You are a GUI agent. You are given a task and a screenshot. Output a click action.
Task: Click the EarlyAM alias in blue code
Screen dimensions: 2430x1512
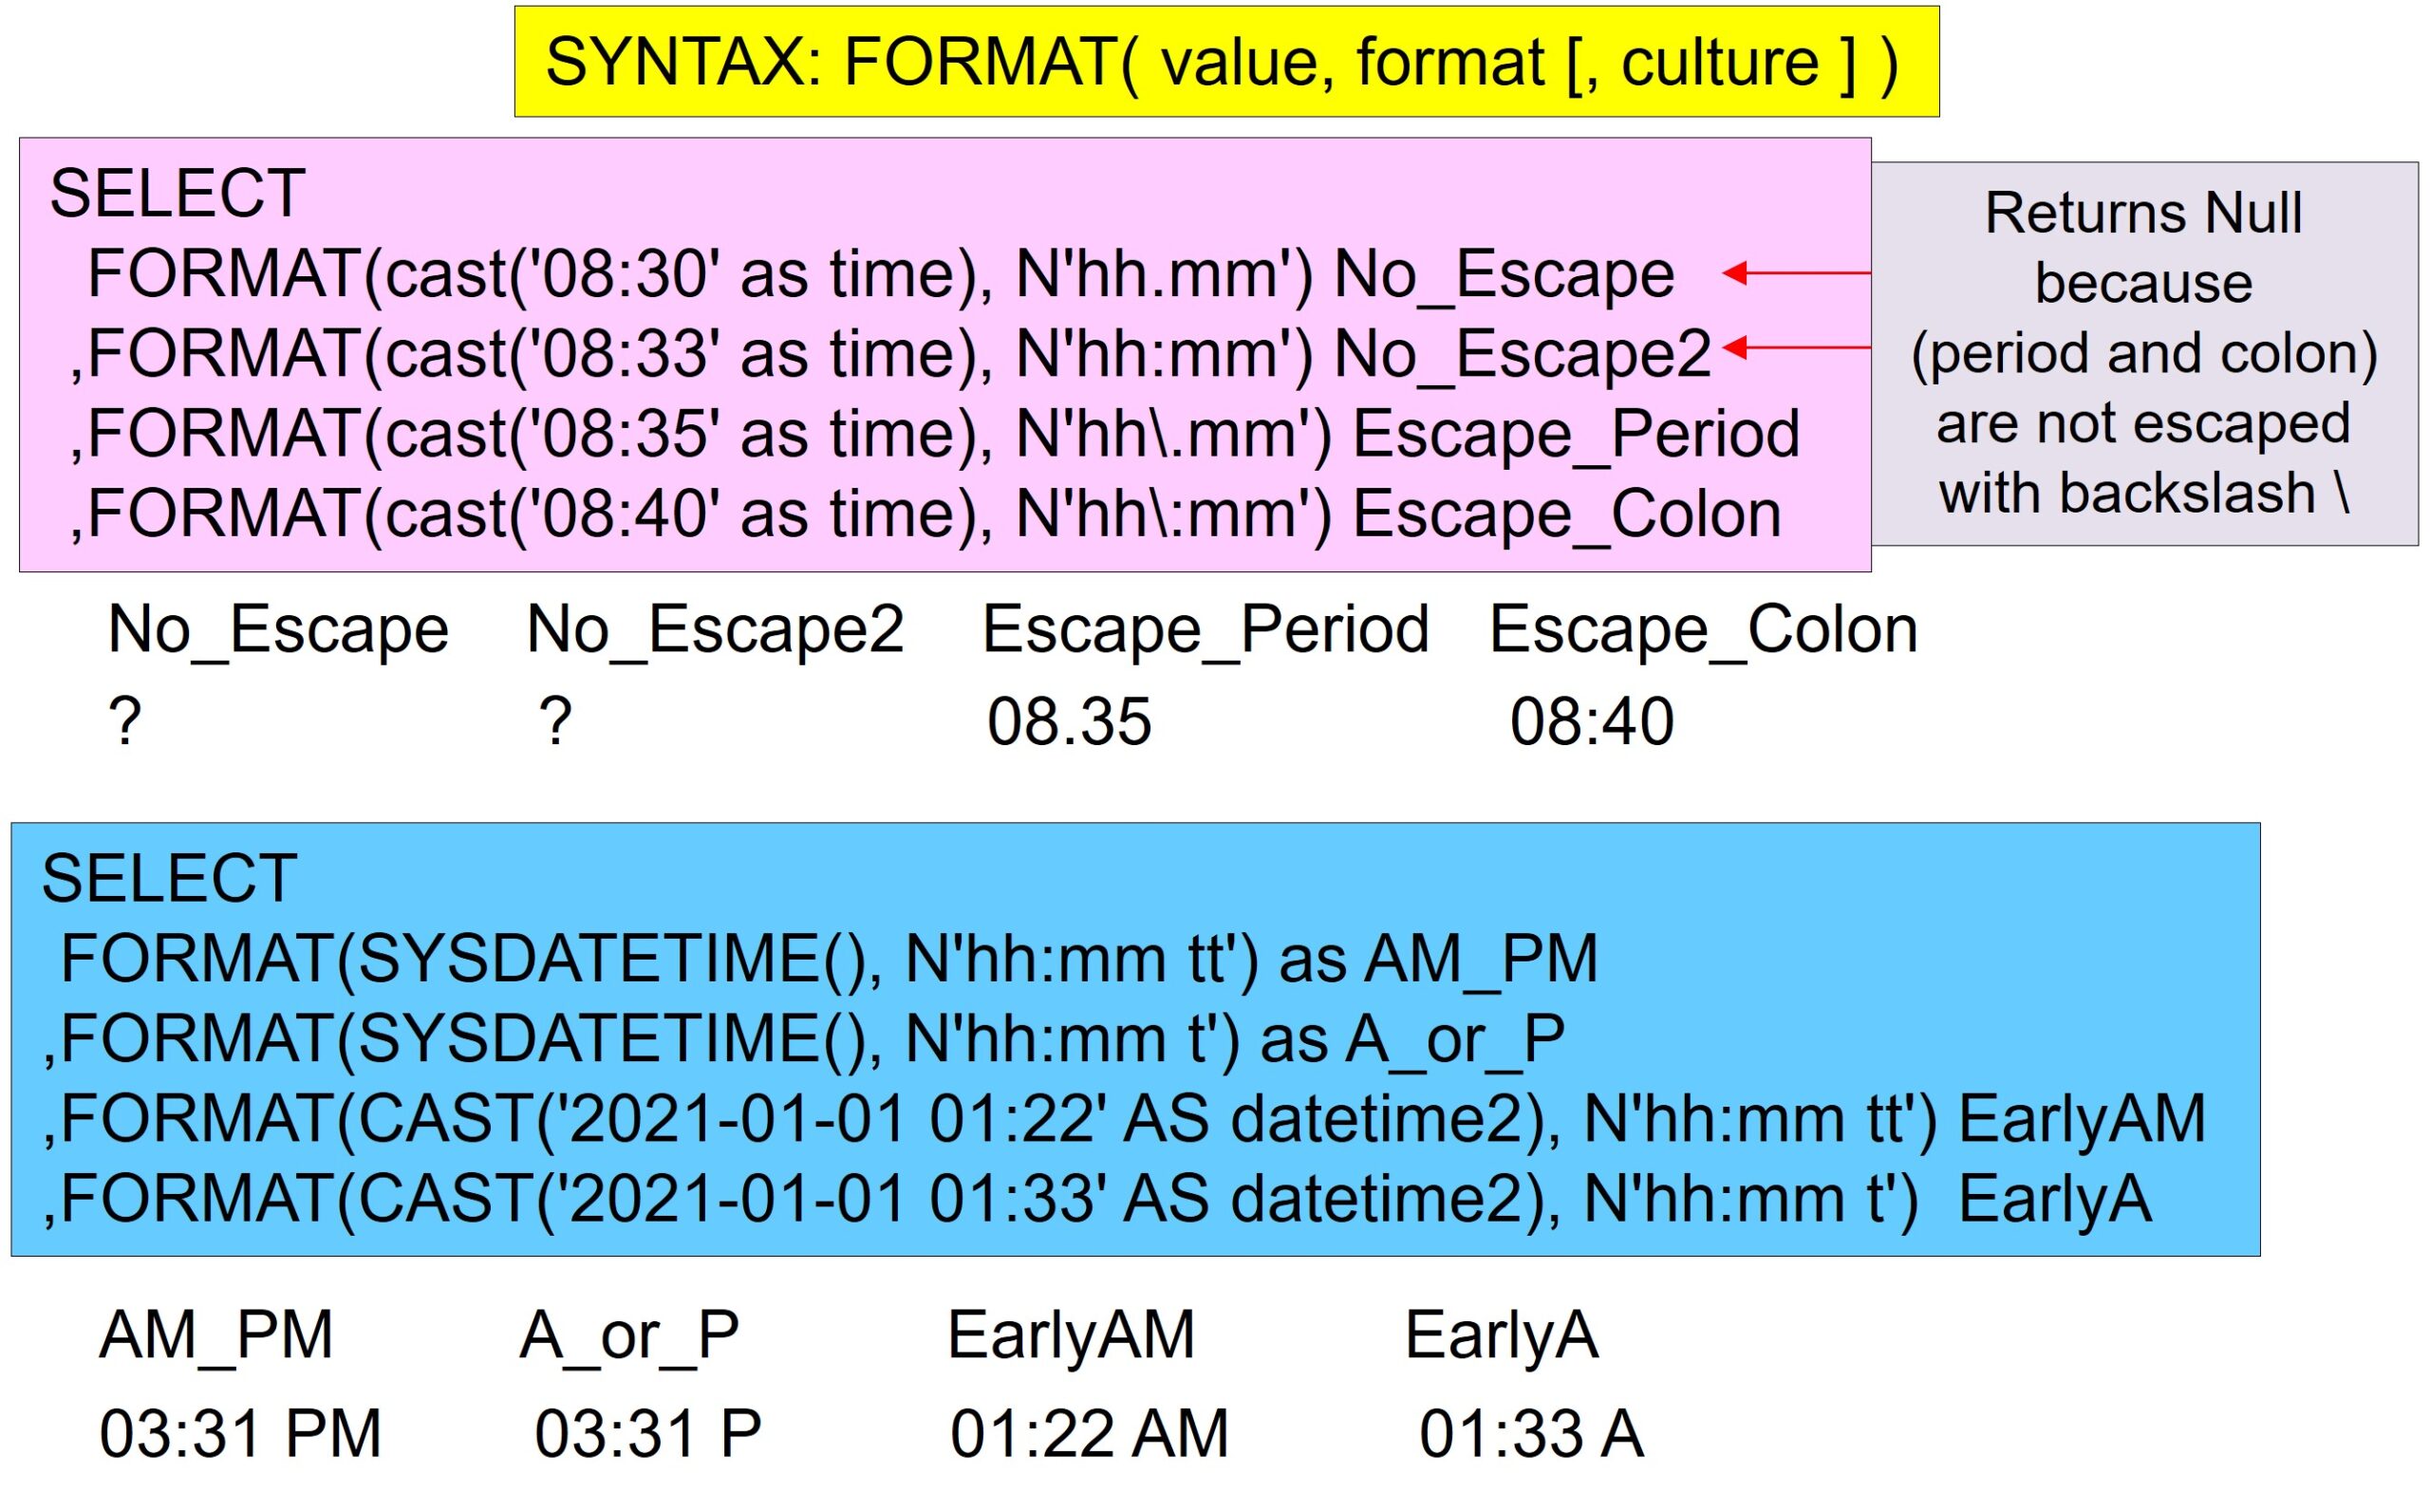(x=2081, y=1118)
